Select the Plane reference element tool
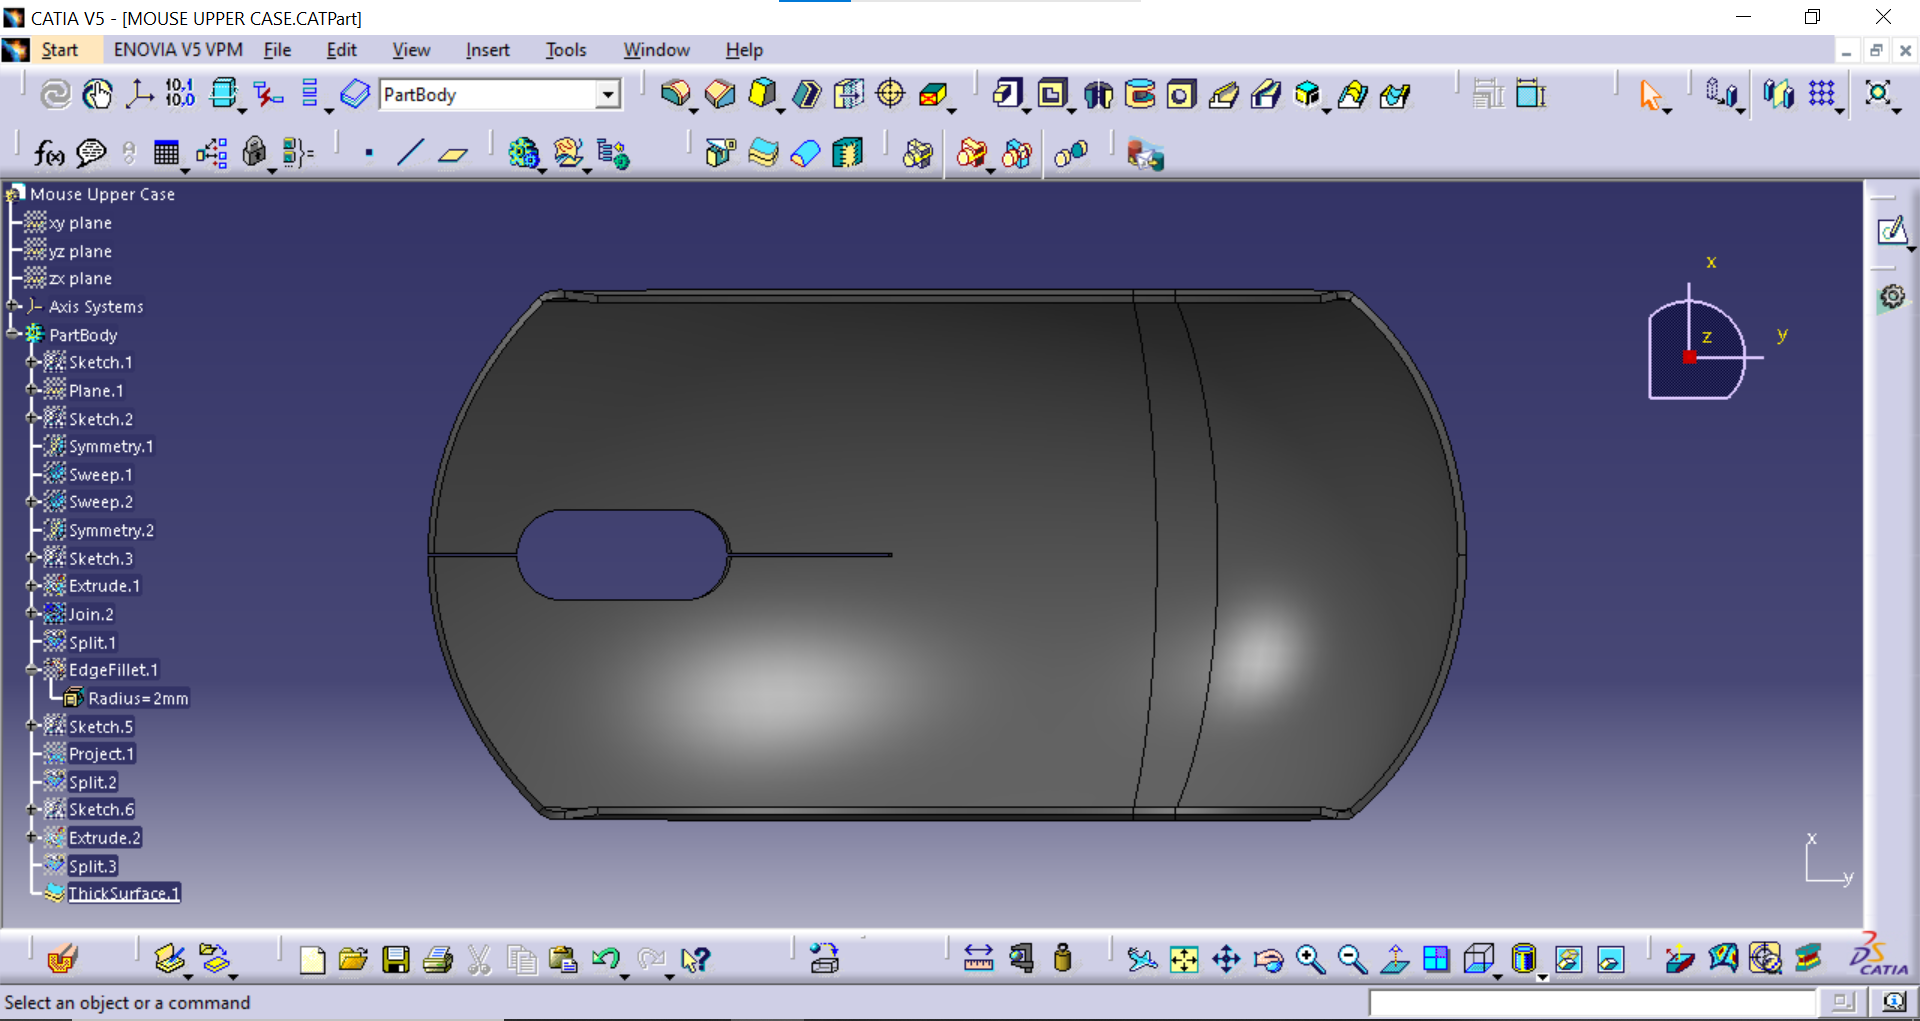Image resolution: width=1920 pixels, height=1021 pixels. coord(453,154)
